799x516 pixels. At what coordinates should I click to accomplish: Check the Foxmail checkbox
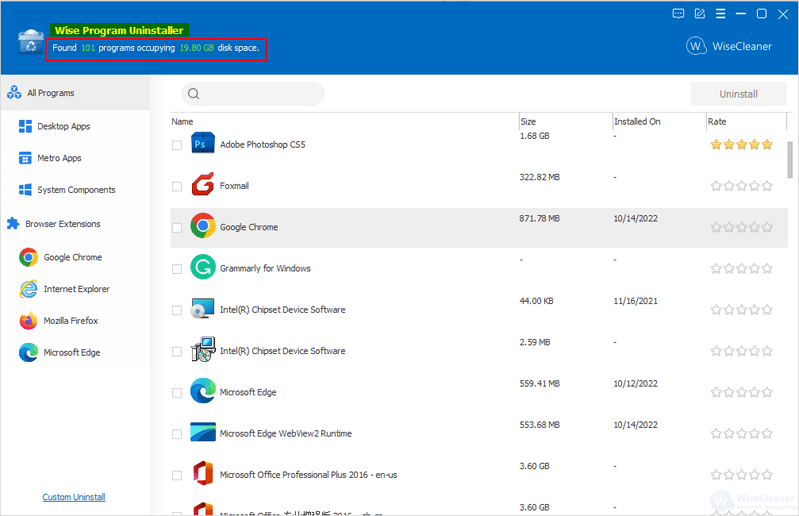177,186
